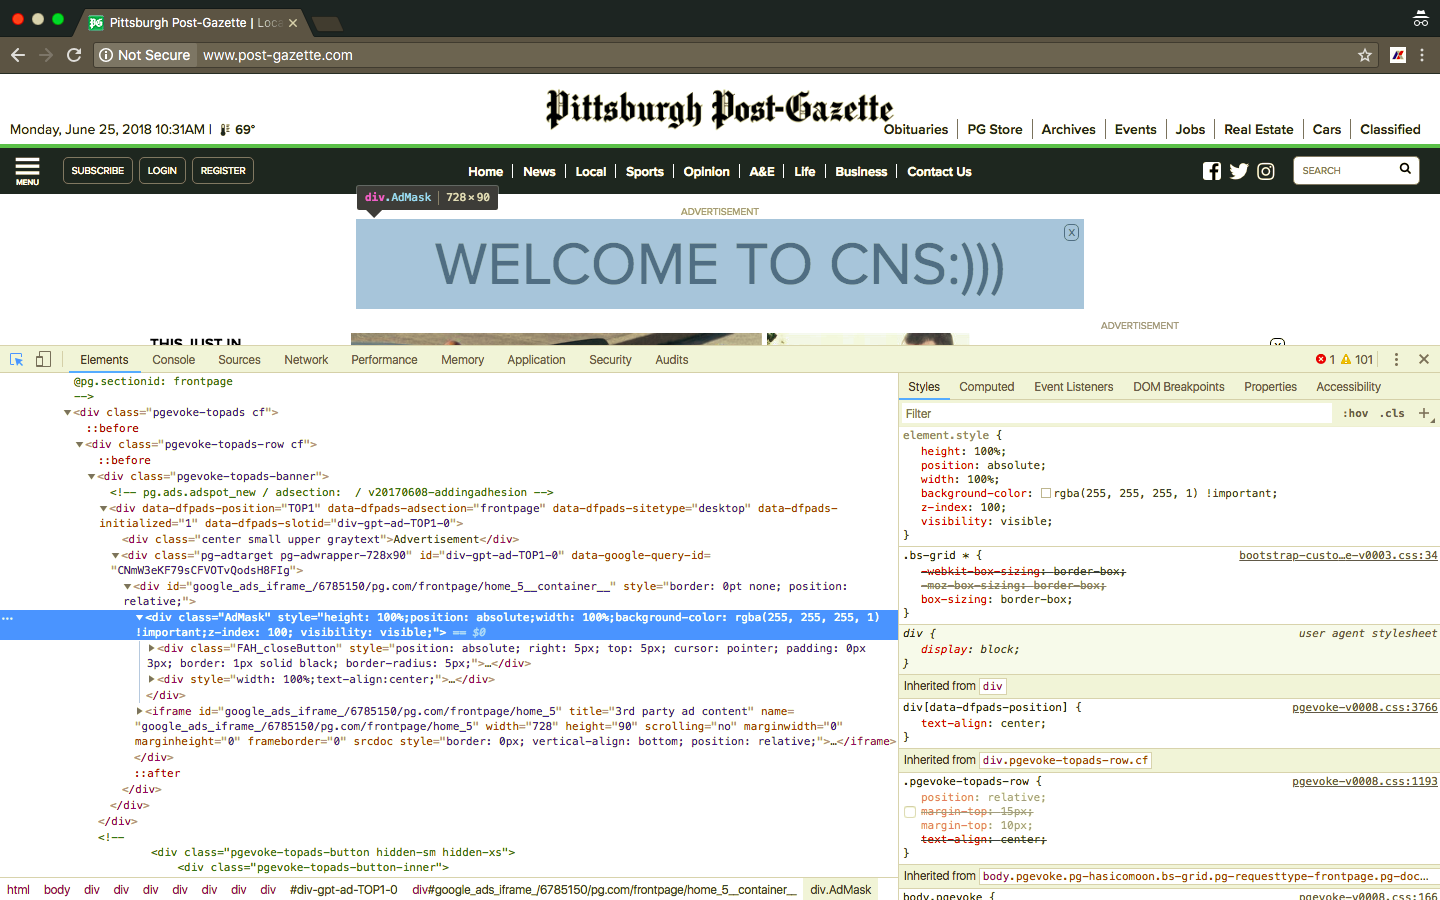
Task: Collapse the pgevoke-topads cf div node
Action: (x=68, y=412)
